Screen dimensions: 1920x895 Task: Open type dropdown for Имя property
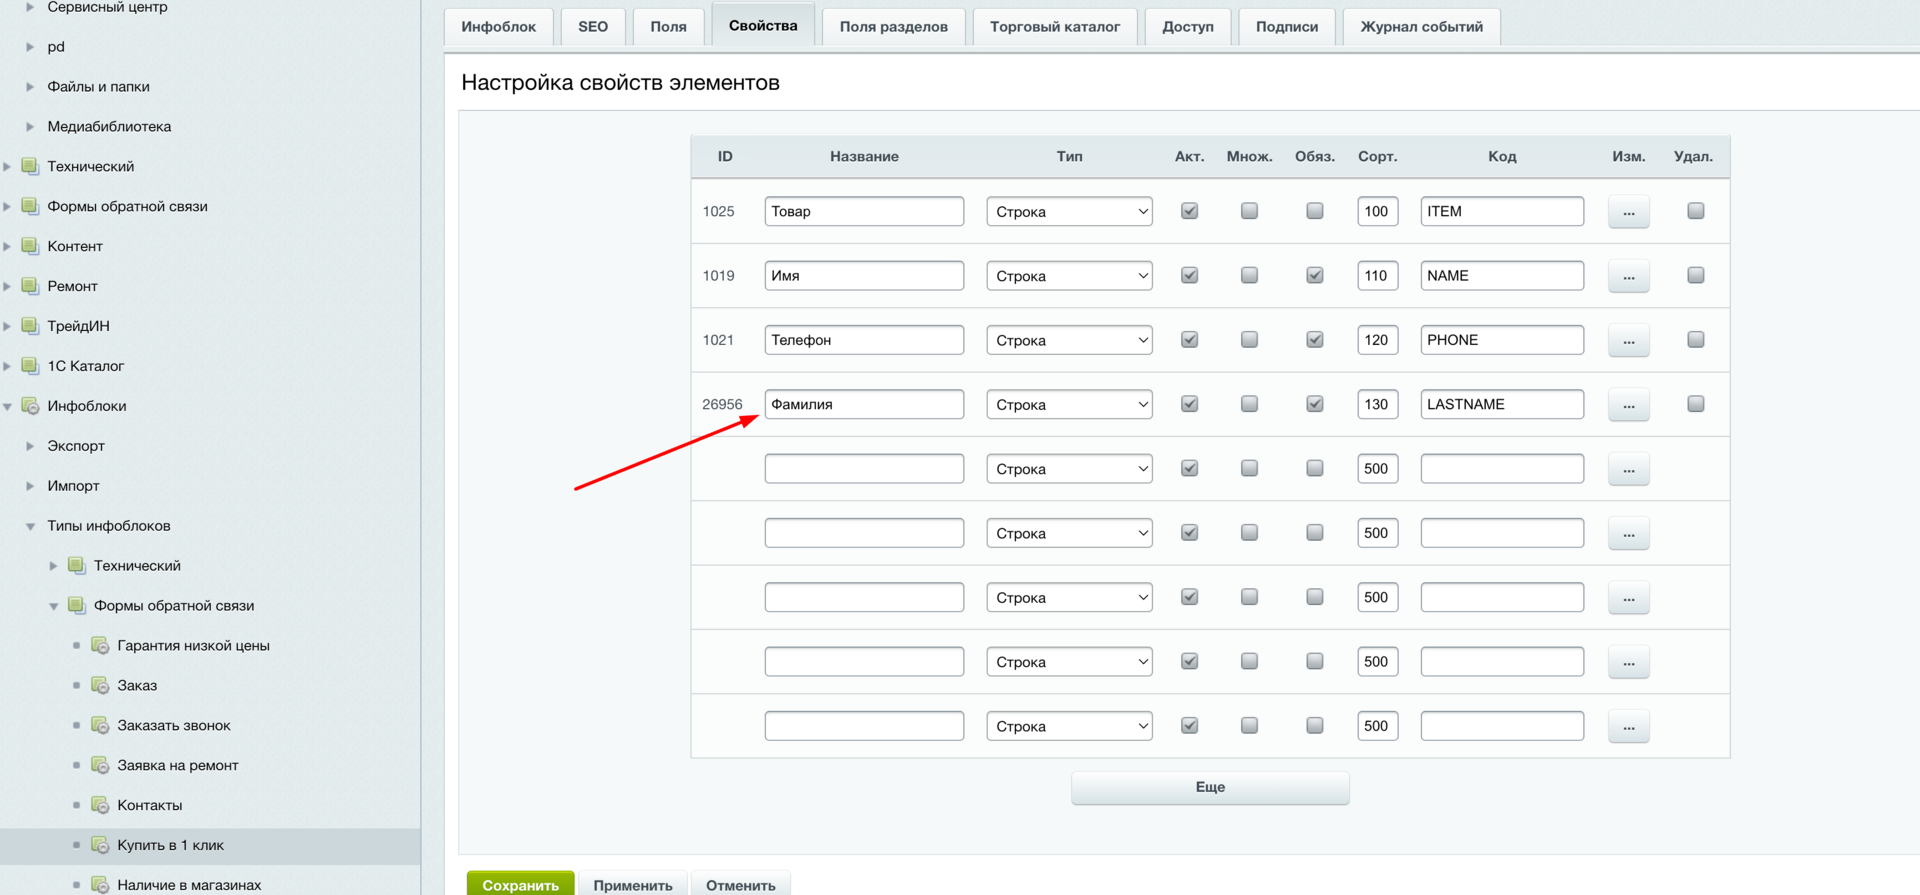[x=1069, y=276]
